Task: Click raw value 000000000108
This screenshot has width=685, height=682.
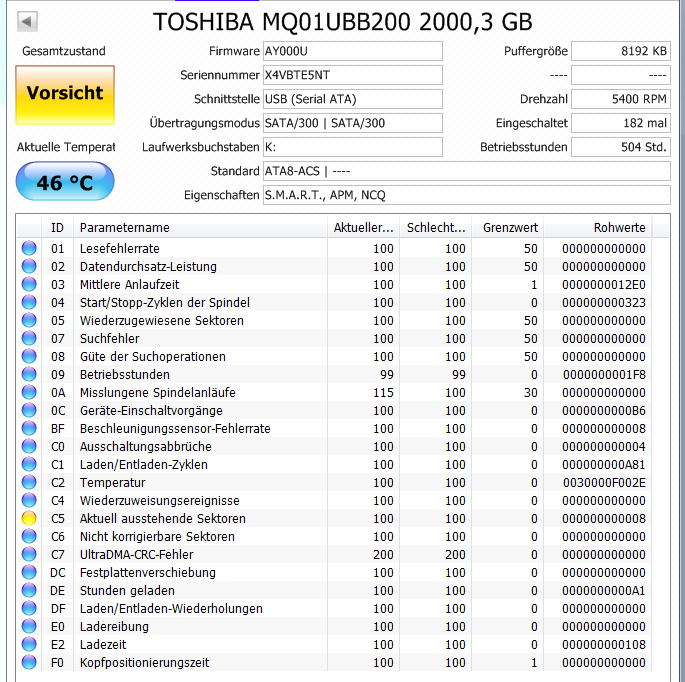Action: pos(604,644)
